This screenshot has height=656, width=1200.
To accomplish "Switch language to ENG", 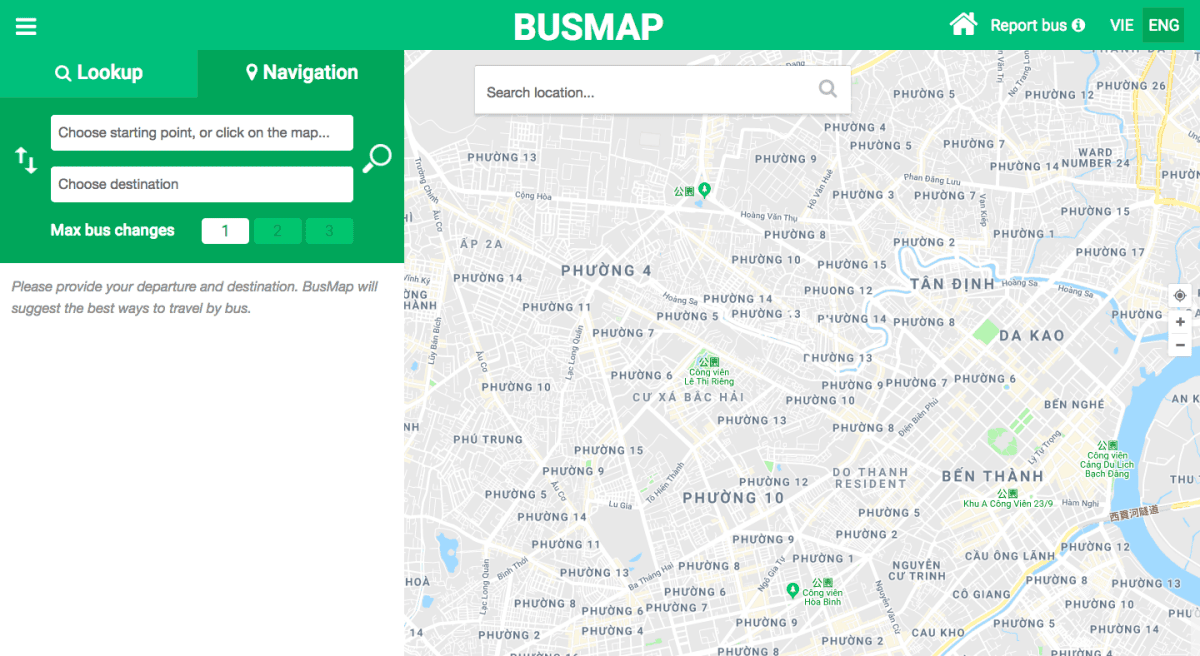I will pyautogui.click(x=1163, y=25).
